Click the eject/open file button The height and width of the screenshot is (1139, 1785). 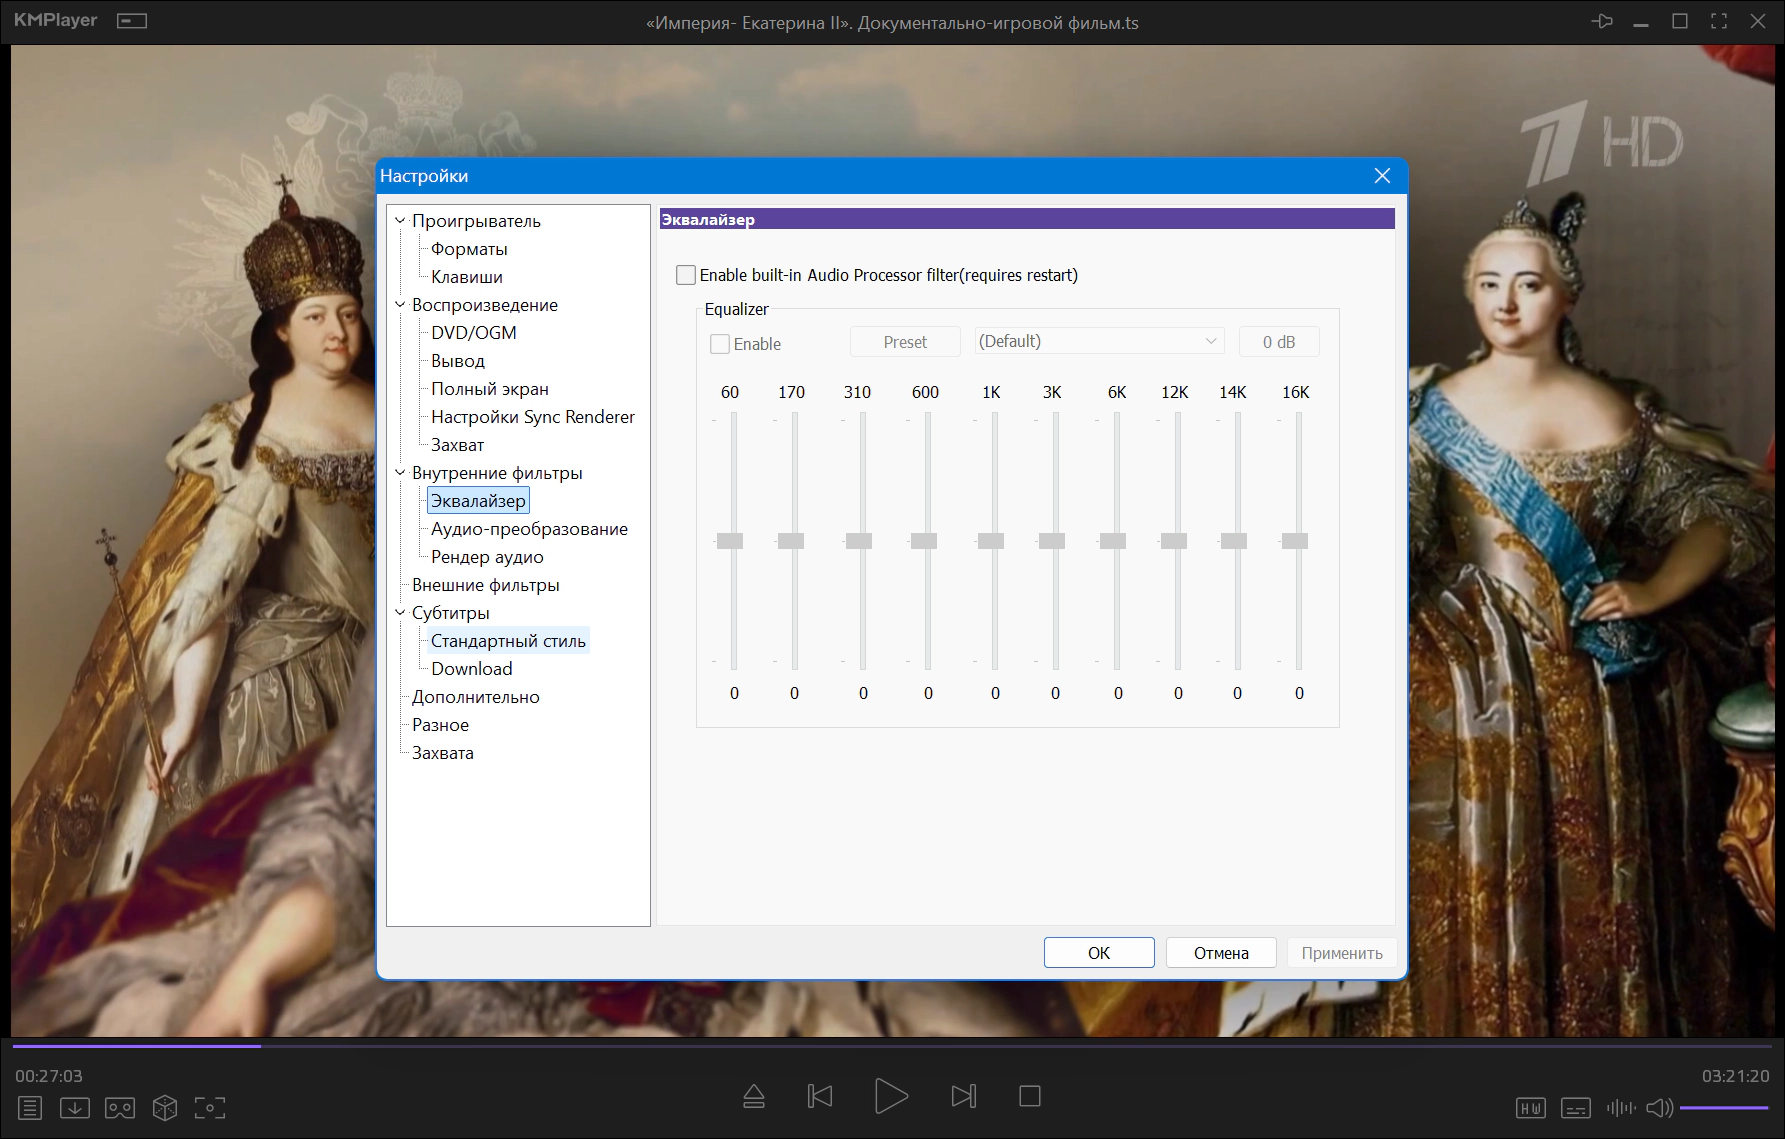click(754, 1097)
